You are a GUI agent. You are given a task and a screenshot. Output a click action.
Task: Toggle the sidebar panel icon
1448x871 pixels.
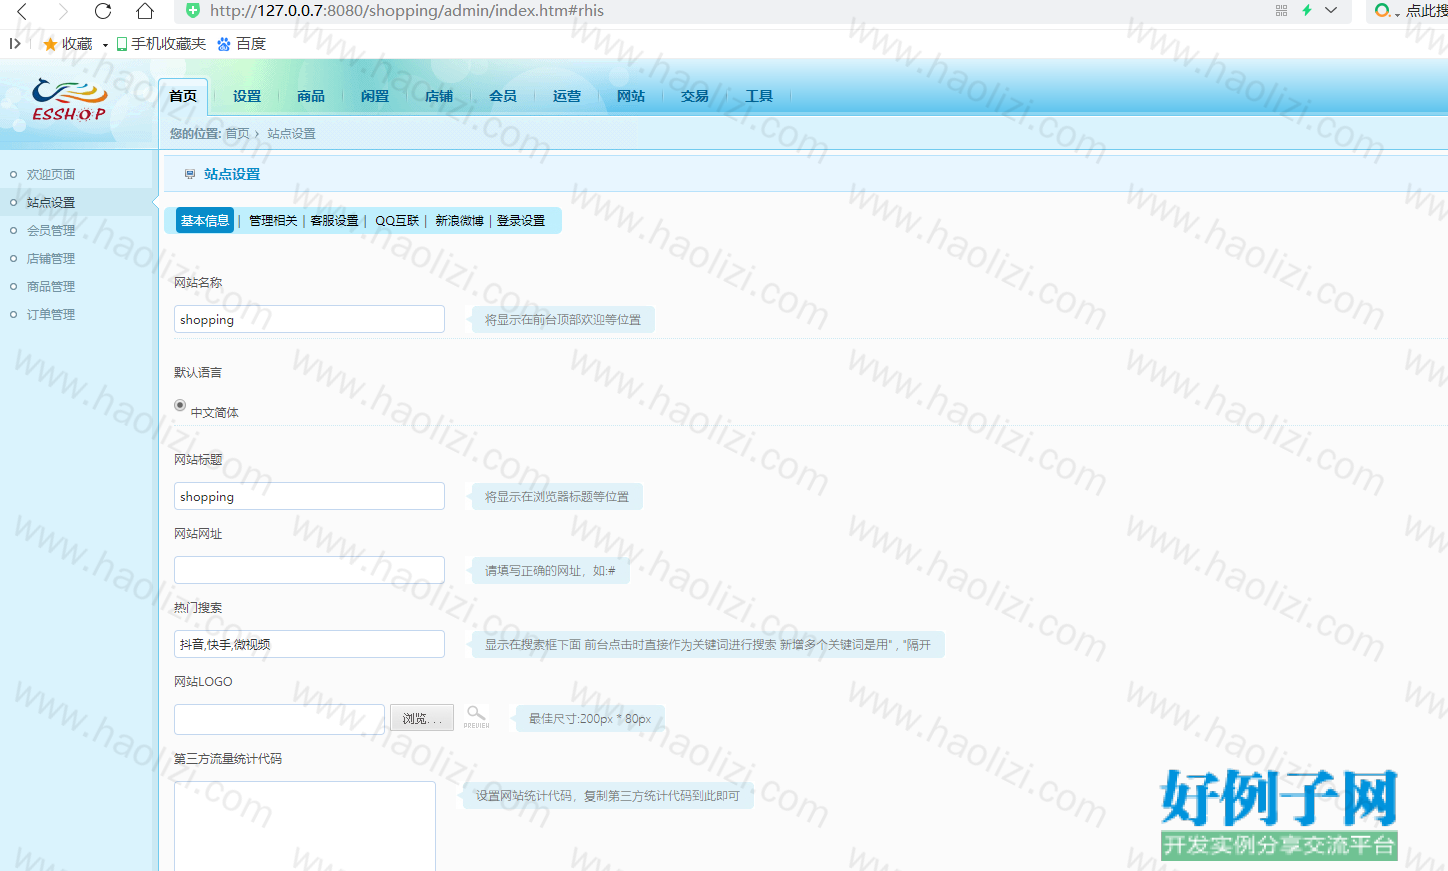[15, 43]
